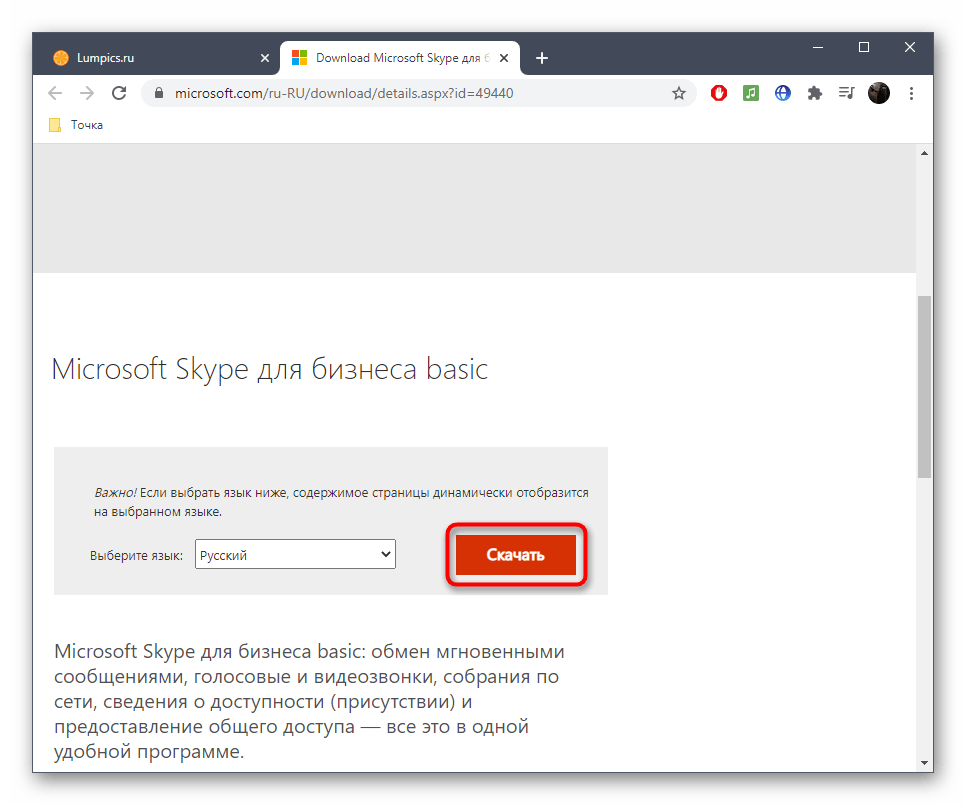Click the green music note extension icon
The image size is (966, 805).
751,93
